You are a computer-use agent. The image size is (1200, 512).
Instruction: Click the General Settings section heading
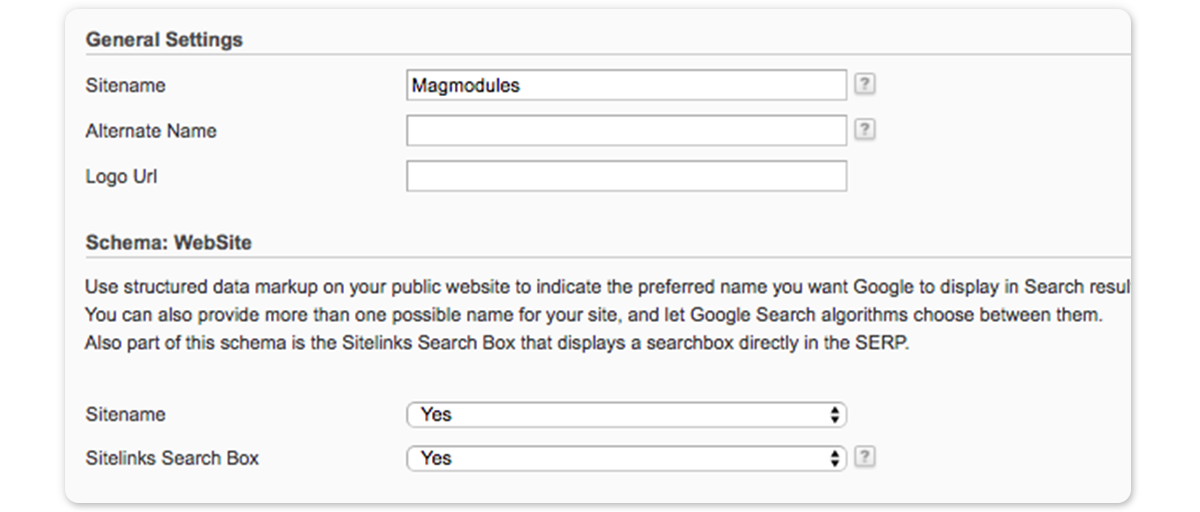[164, 40]
